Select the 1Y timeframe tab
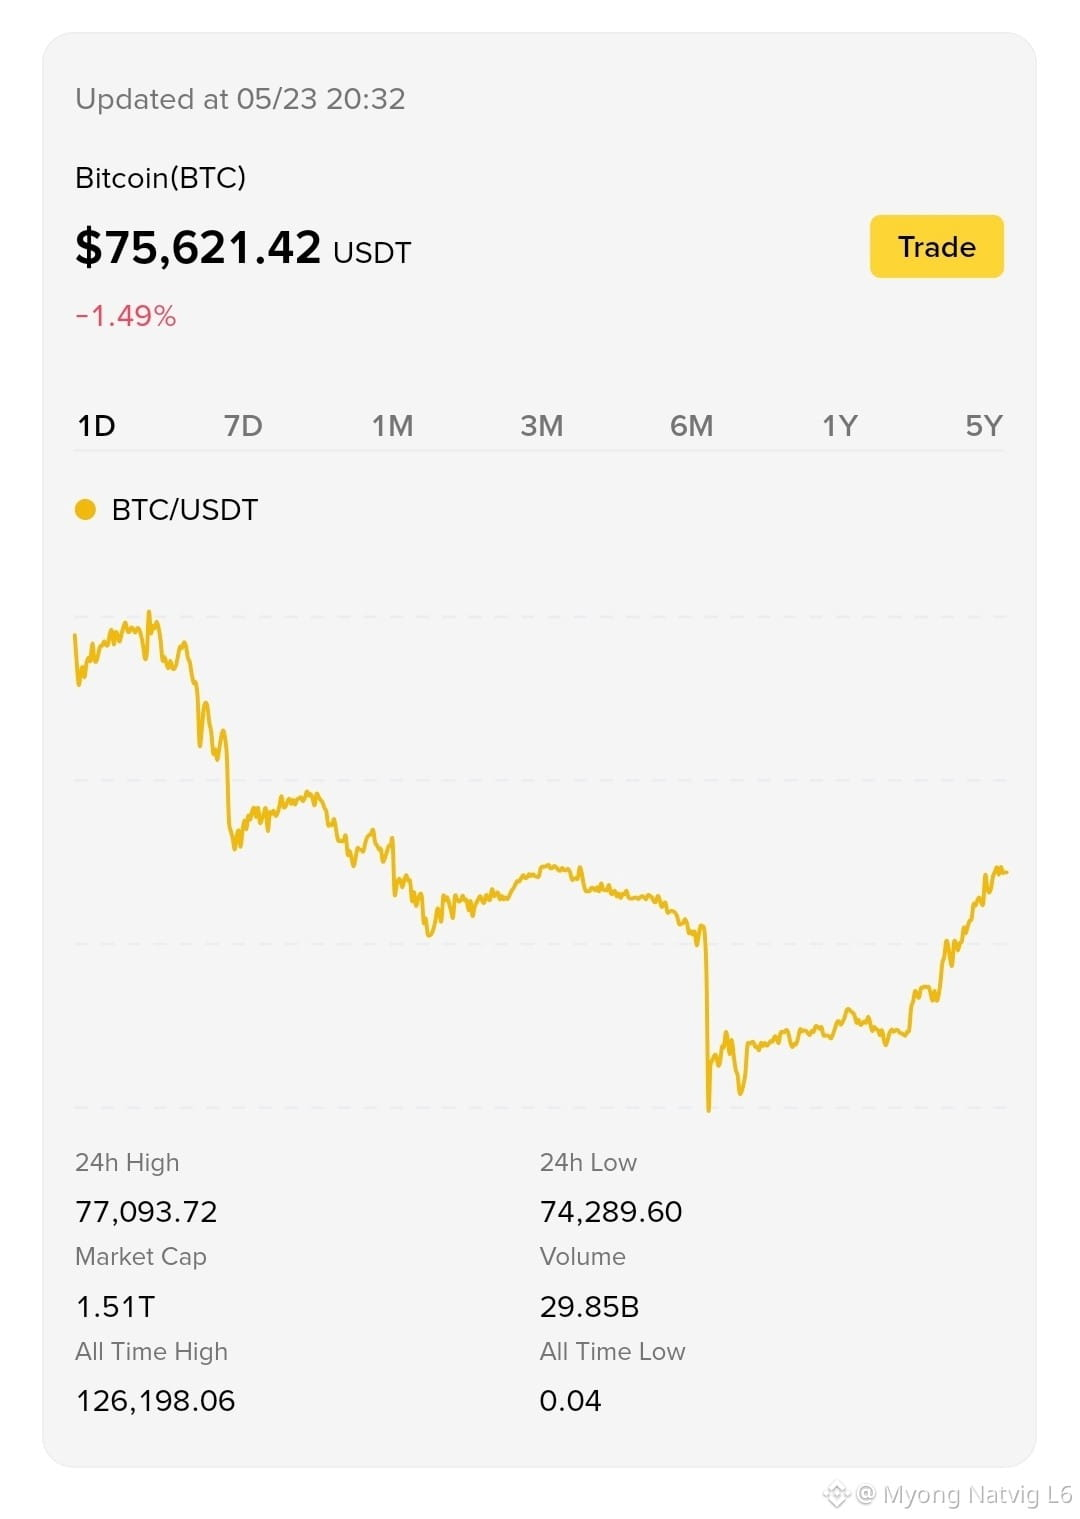This screenshot has height=1519, width=1080. (x=839, y=426)
